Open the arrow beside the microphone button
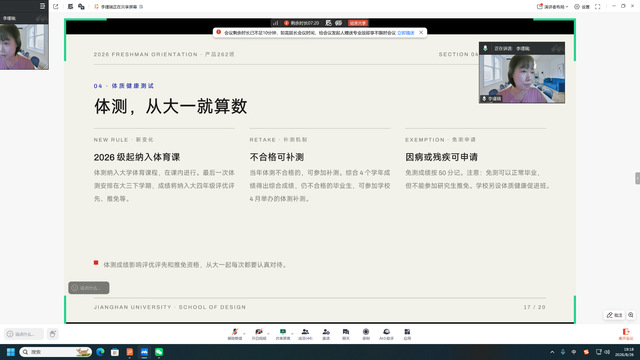This screenshot has width=640, height=360. [x=244, y=333]
